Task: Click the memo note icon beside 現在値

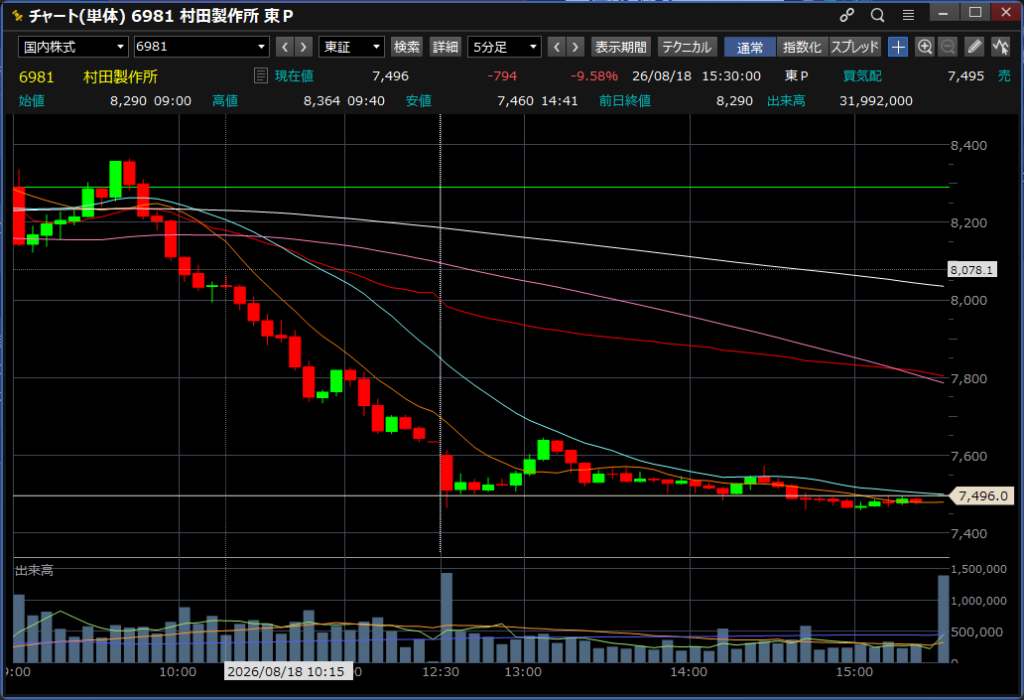Action: point(261,76)
